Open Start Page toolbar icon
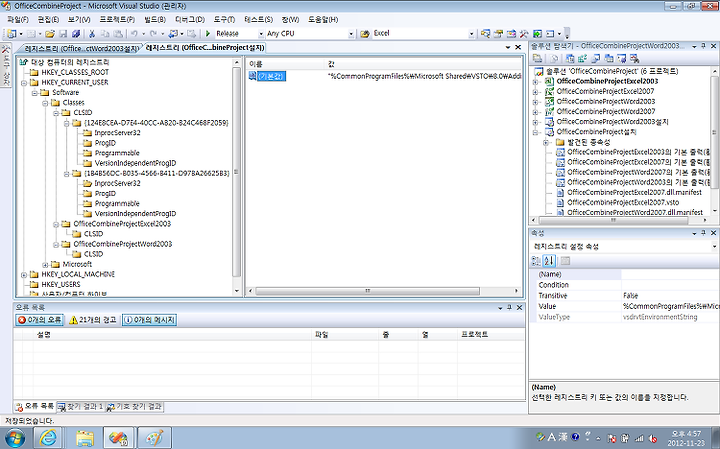Screen dimensions: 720x449 (537, 34)
